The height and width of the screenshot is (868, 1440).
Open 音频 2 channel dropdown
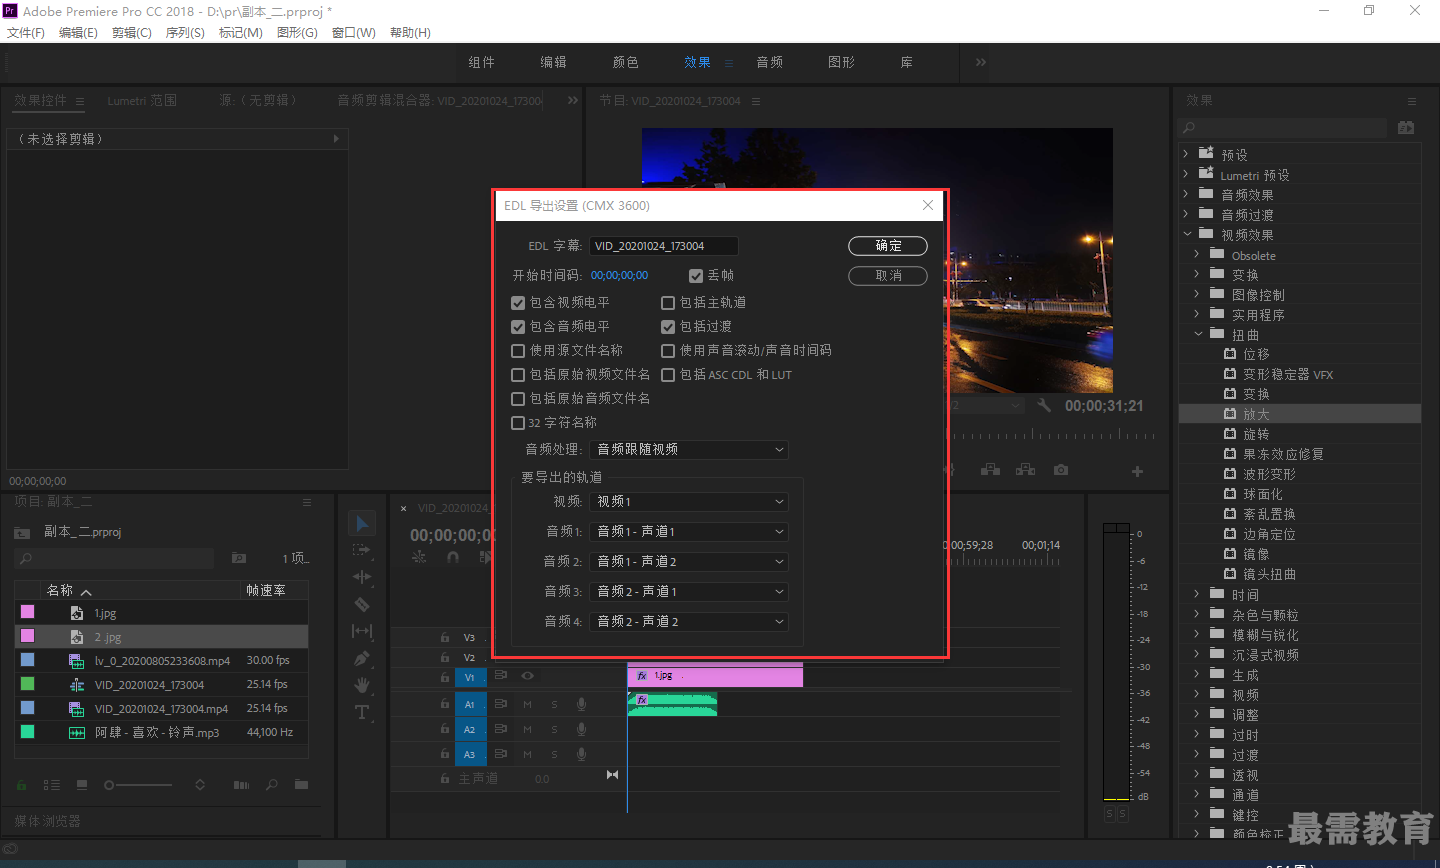(x=689, y=562)
